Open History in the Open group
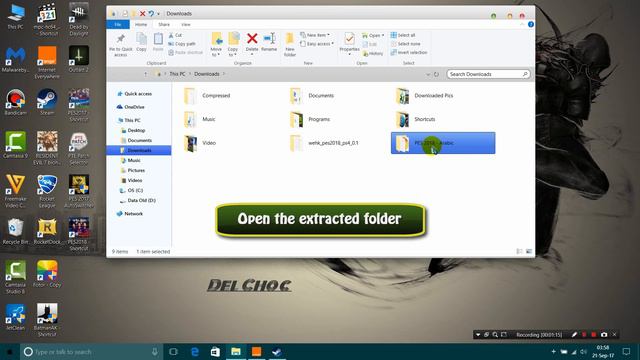 click(373, 53)
